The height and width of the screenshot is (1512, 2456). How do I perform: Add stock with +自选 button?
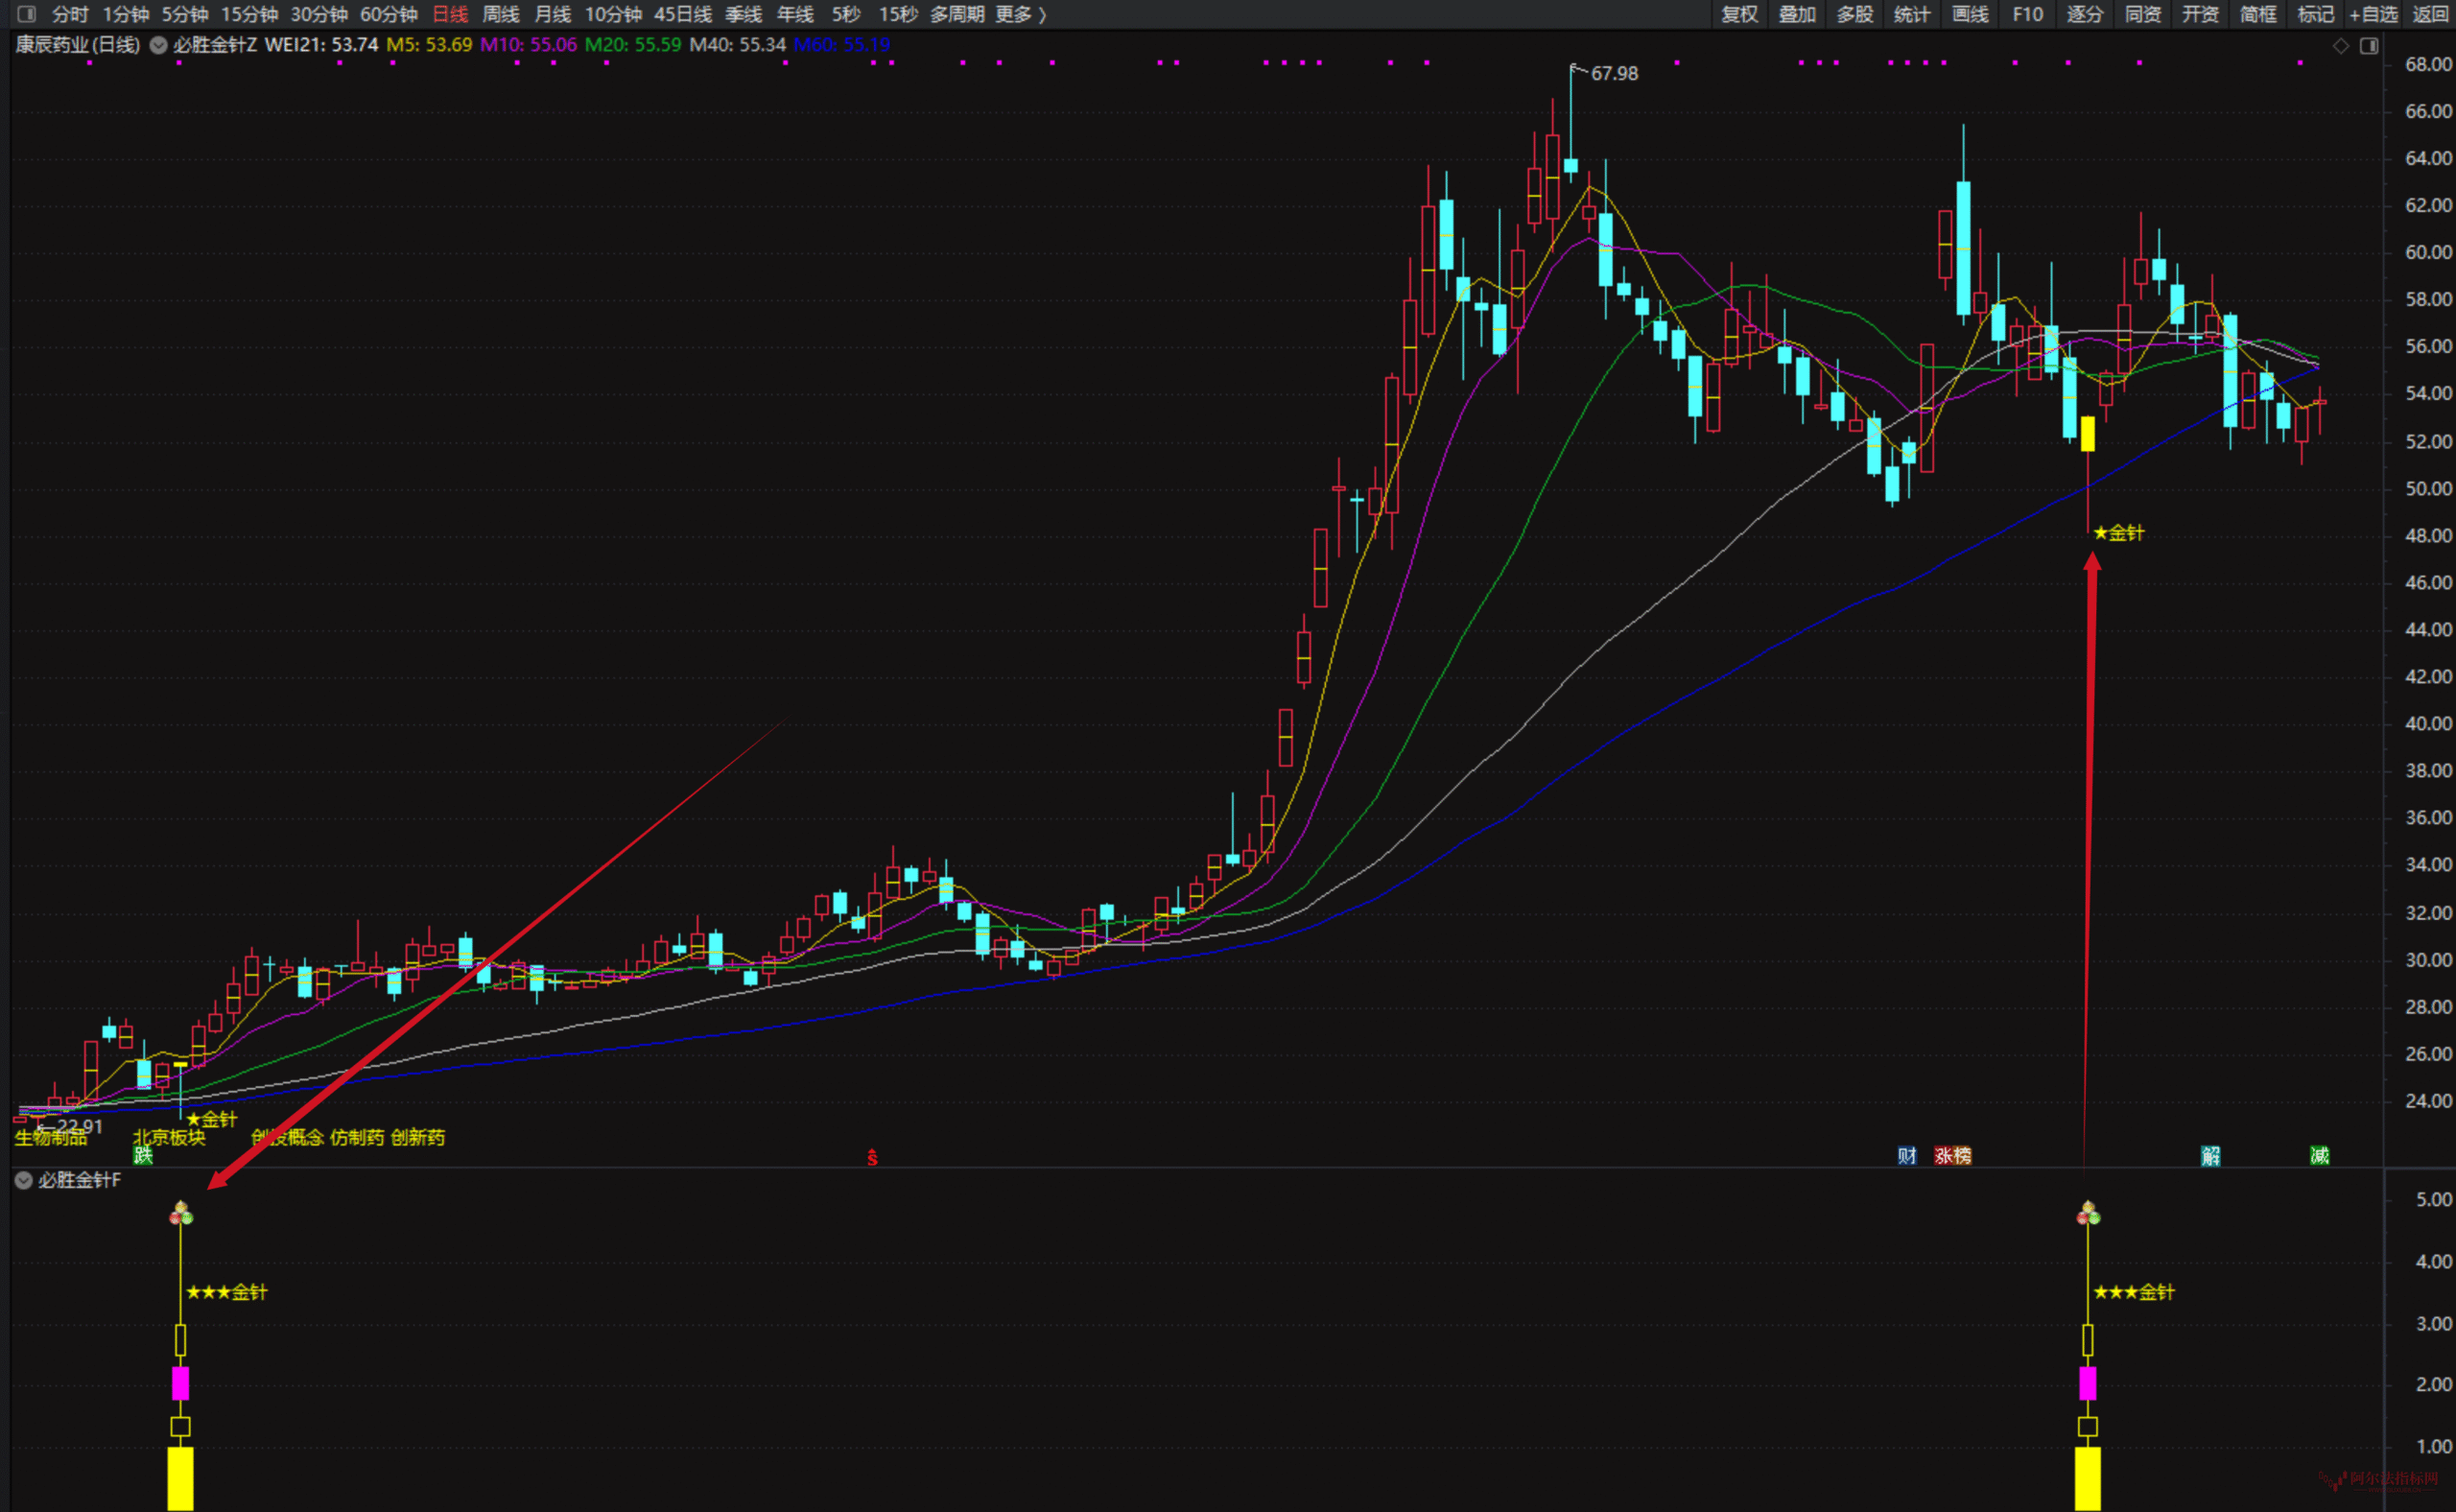pyautogui.click(x=2373, y=14)
